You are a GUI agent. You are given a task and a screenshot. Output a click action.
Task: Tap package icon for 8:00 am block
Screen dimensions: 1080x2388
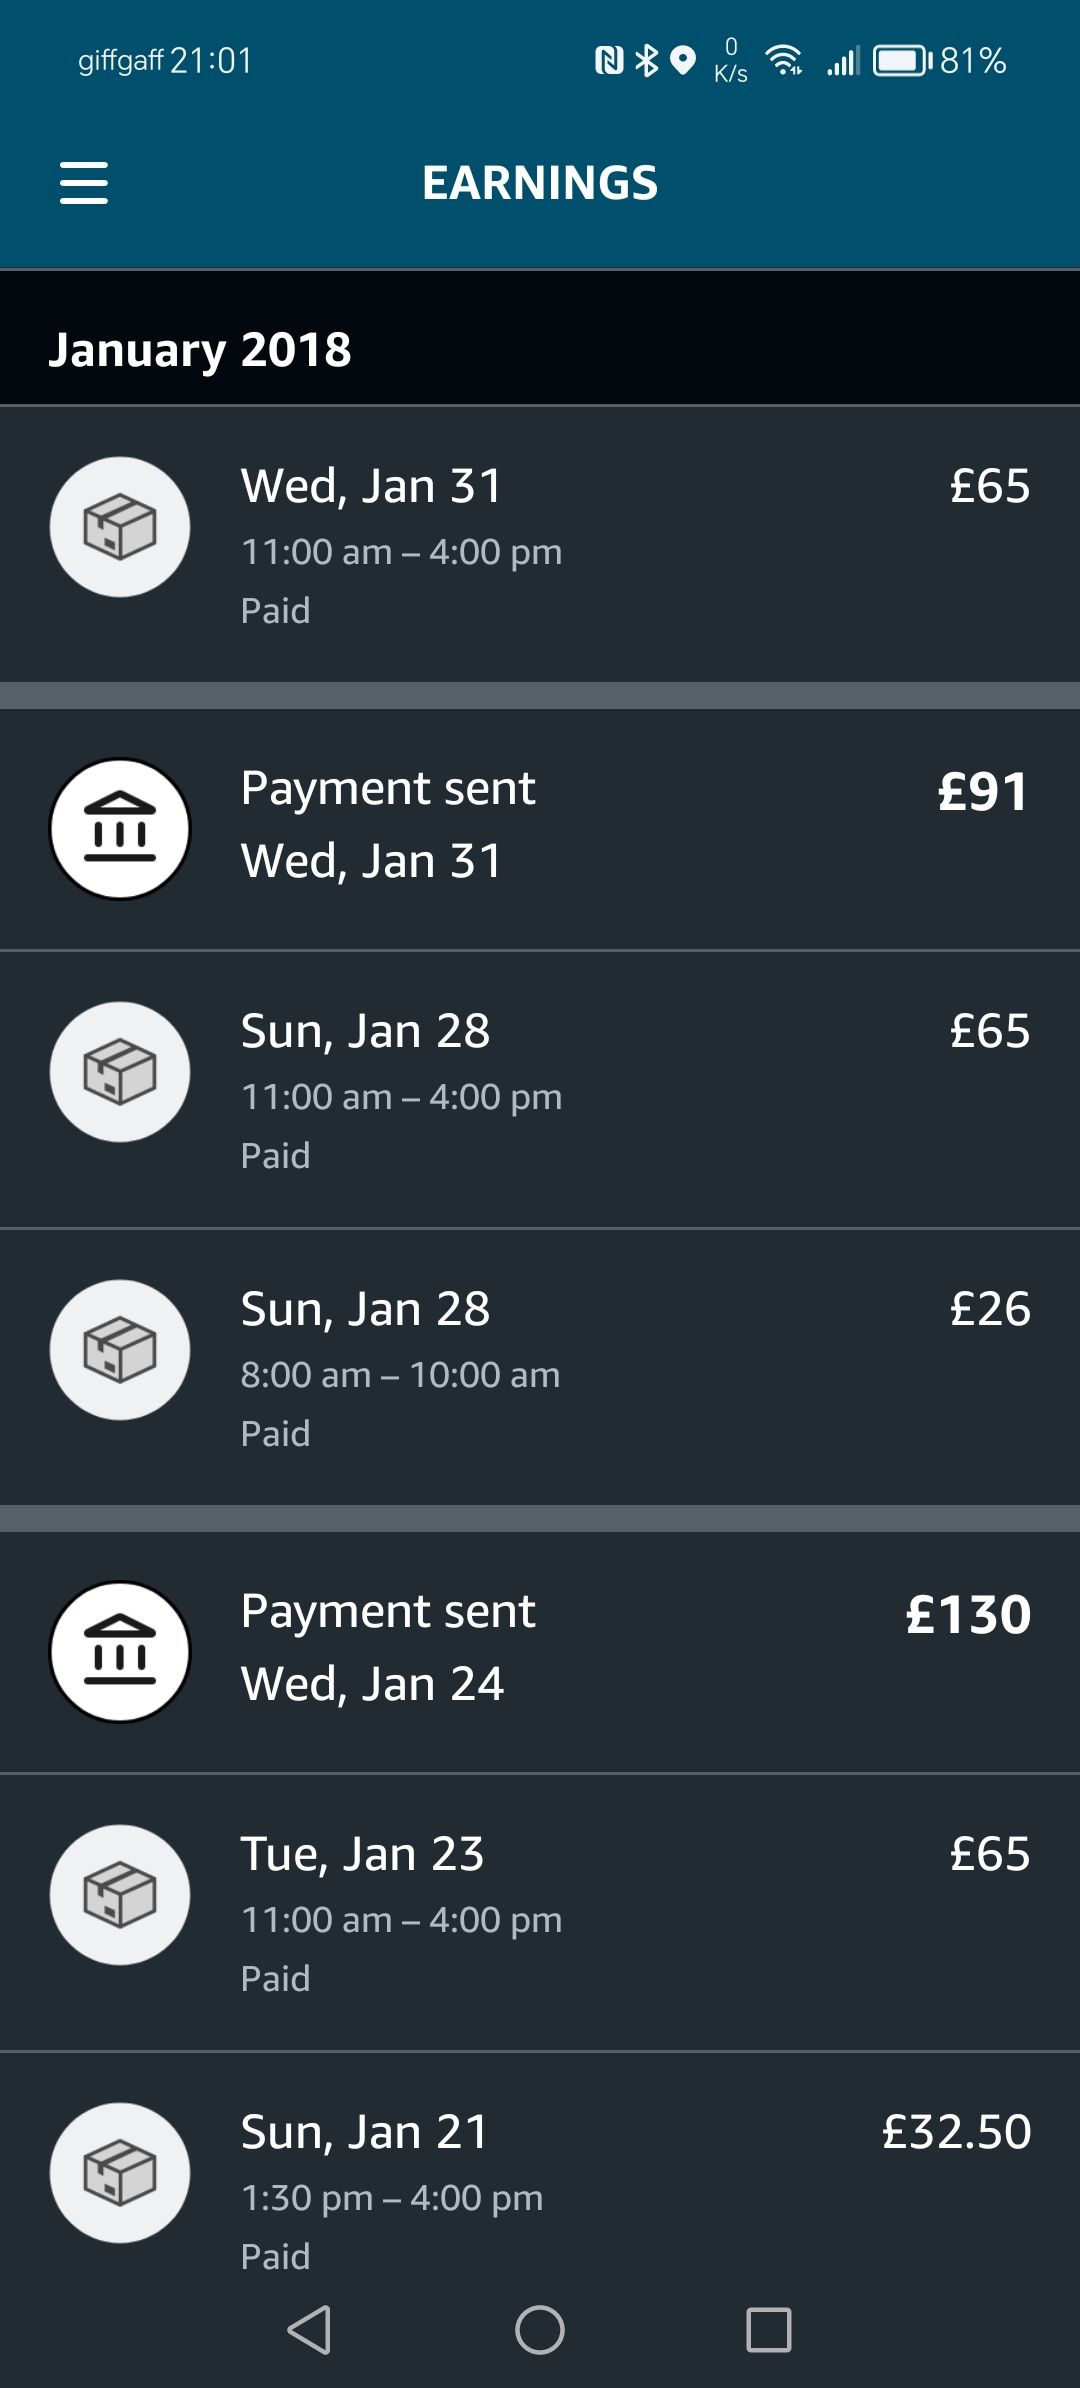tap(120, 1350)
